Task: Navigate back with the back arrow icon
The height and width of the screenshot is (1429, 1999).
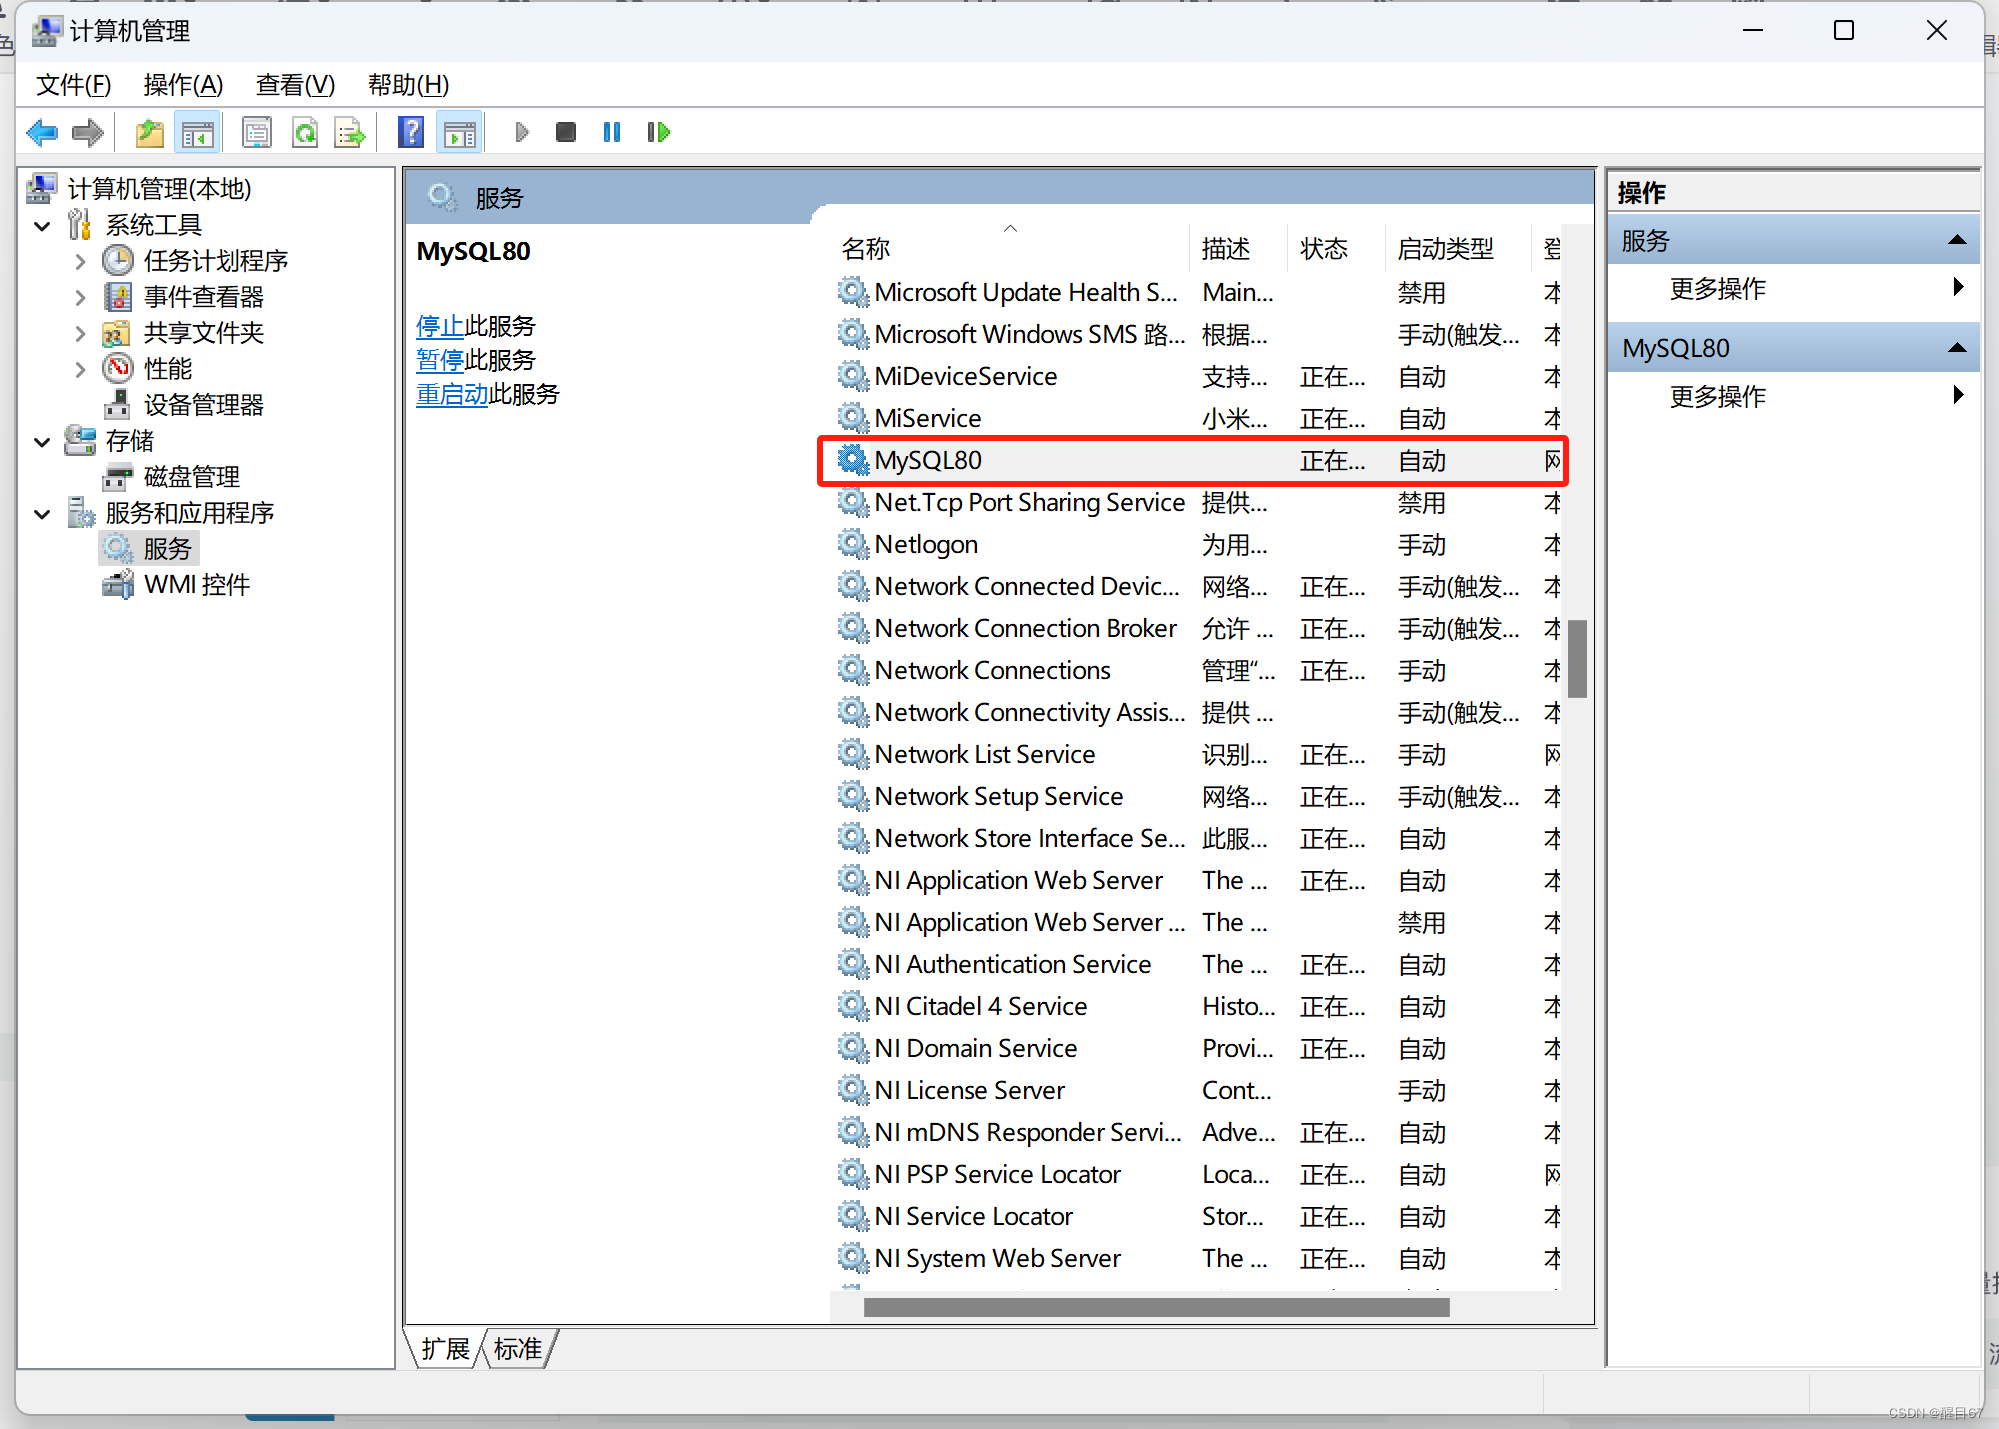Action: click(x=41, y=131)
